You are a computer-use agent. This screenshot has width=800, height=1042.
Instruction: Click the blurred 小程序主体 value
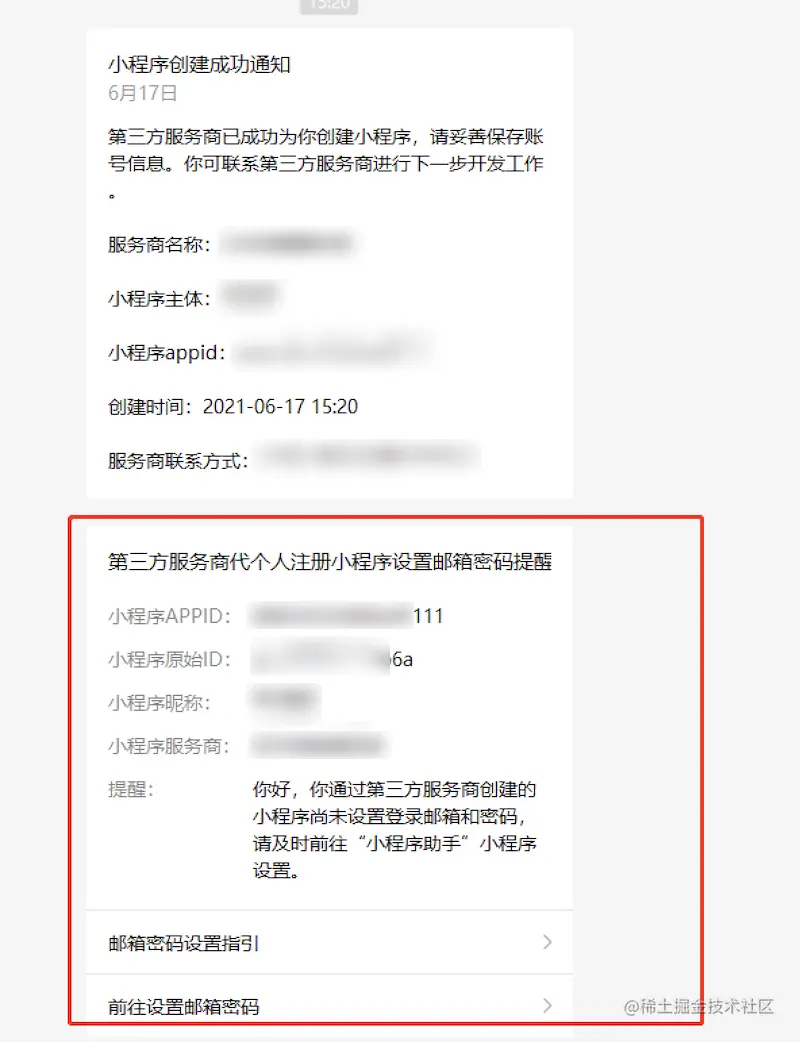point(249,296)
